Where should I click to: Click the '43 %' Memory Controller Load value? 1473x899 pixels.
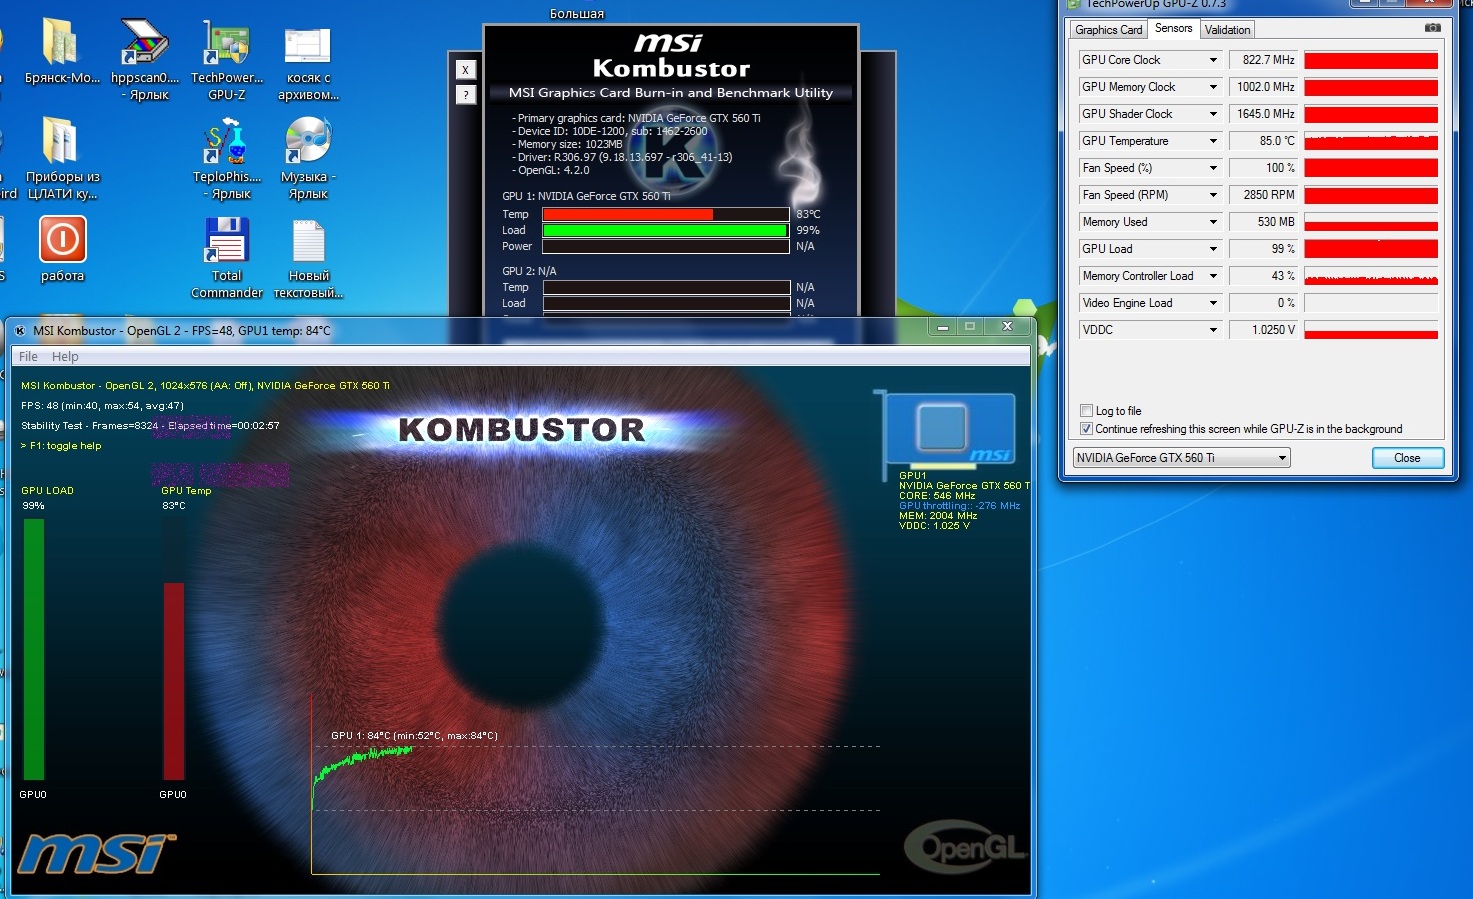point(1263,276)
